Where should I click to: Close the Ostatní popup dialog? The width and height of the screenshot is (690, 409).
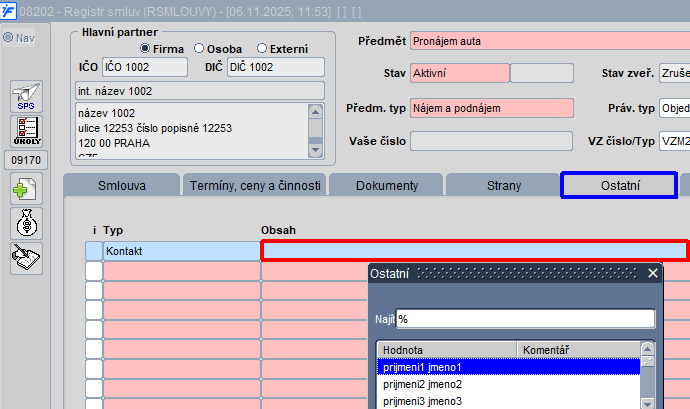[x=653, y=273]
